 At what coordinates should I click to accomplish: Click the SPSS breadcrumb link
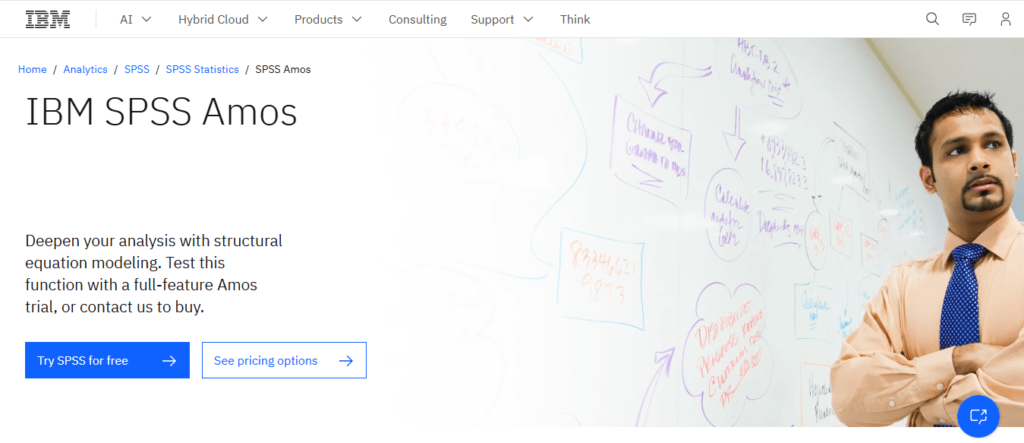pyautogui.click(x=137, y=69)
